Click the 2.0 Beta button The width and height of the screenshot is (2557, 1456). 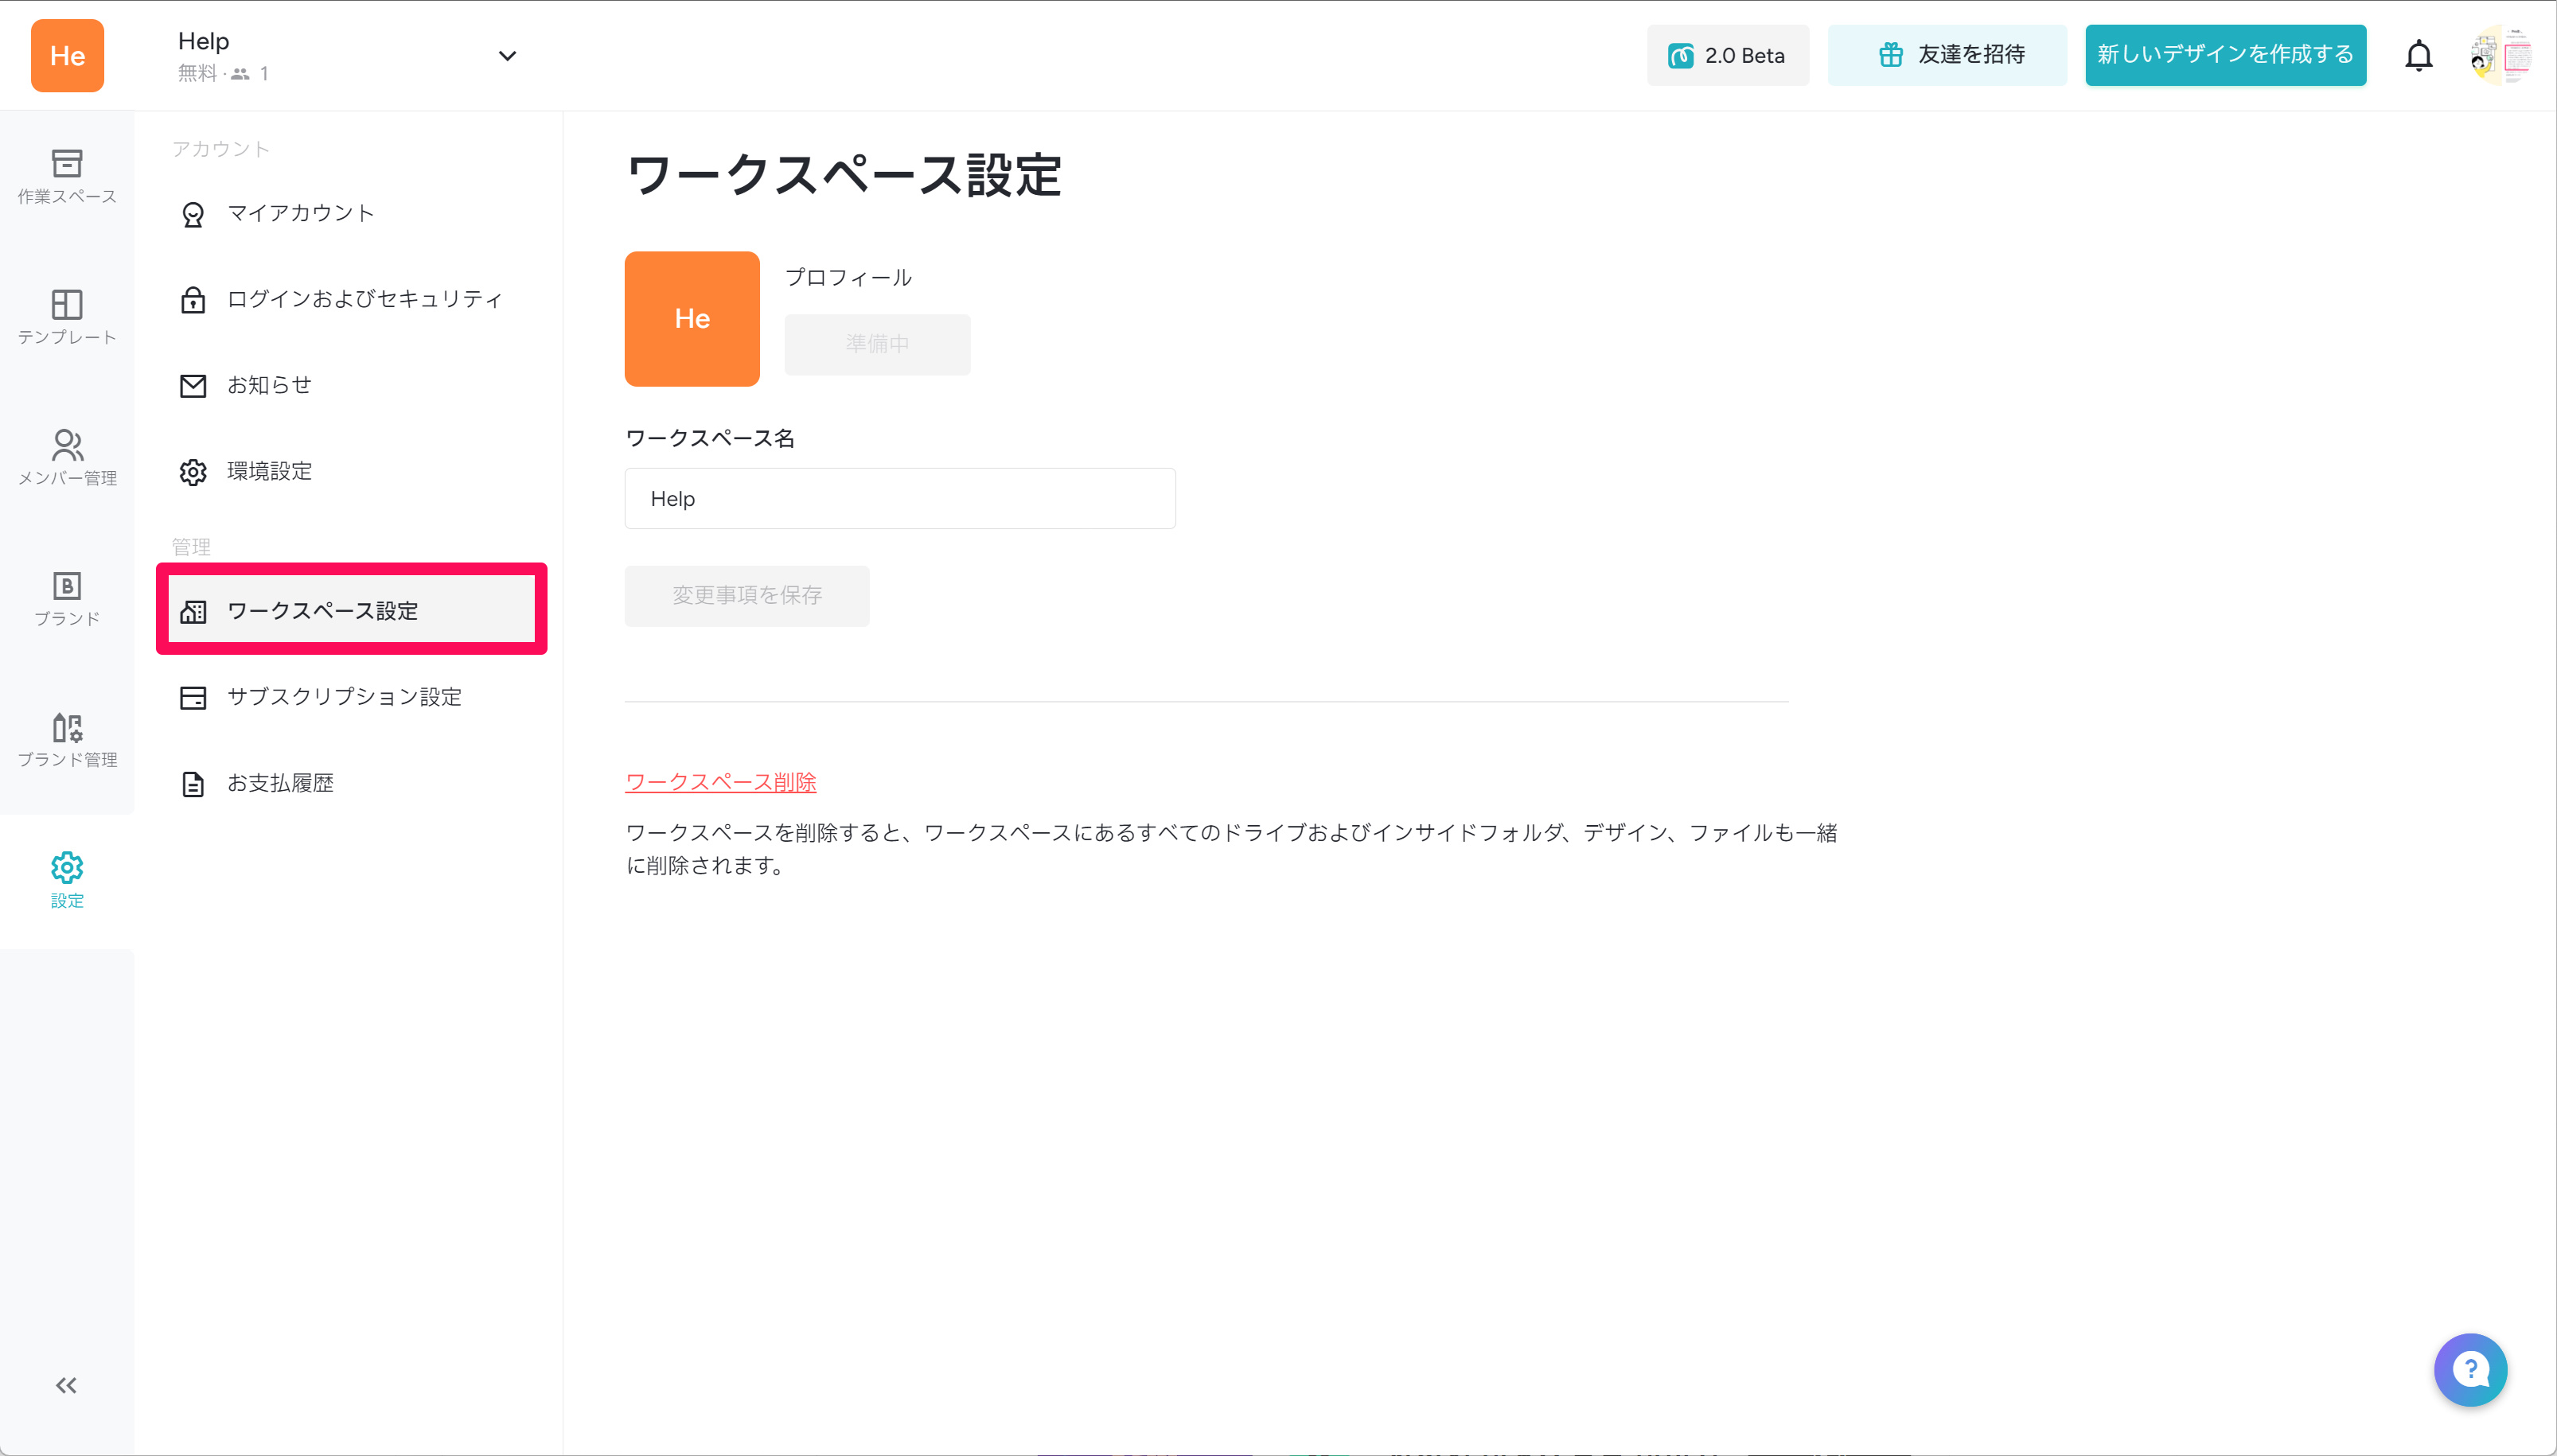[1727, 56]
